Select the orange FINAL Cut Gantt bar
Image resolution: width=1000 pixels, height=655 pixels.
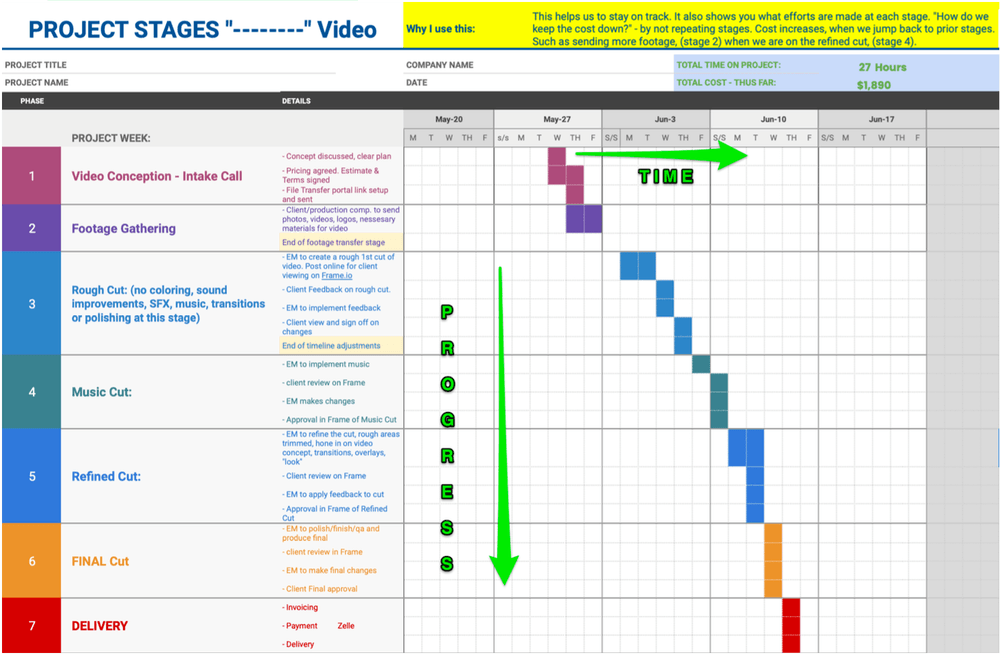point(773,560)
